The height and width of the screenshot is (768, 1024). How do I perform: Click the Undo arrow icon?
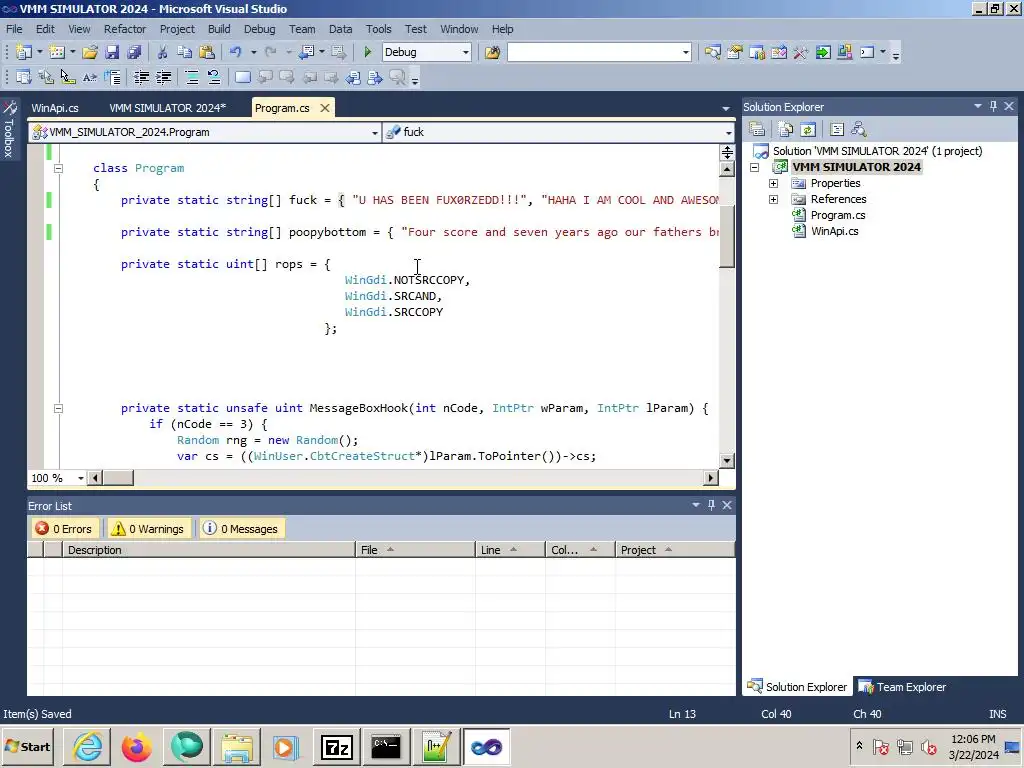point(236,52)
